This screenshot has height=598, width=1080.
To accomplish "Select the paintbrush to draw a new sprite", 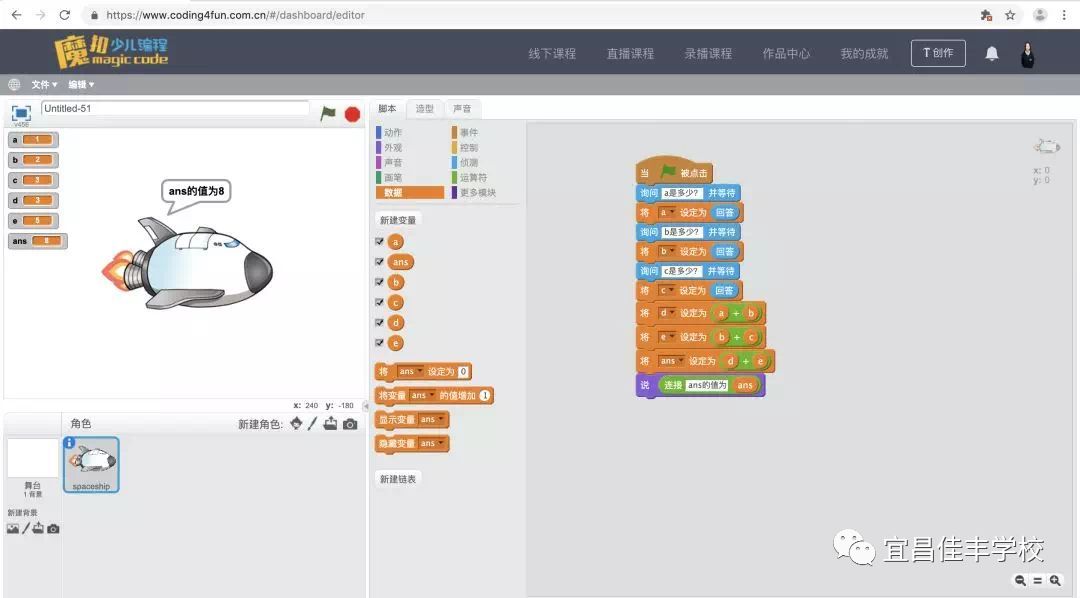I will (x=314, y=423).
